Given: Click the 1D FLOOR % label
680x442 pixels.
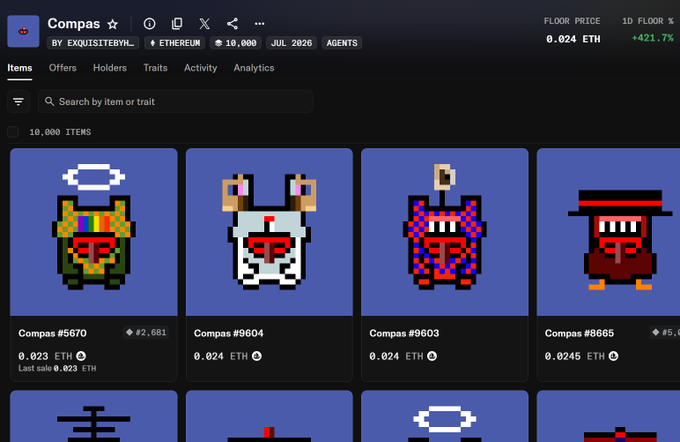Looking at the screenshot, I should [x=648, y=21].
